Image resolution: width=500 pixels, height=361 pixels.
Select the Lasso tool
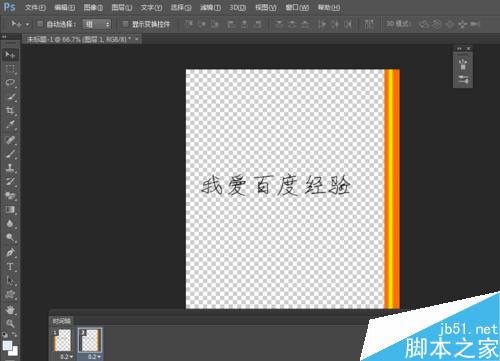[x=10, y=83]
